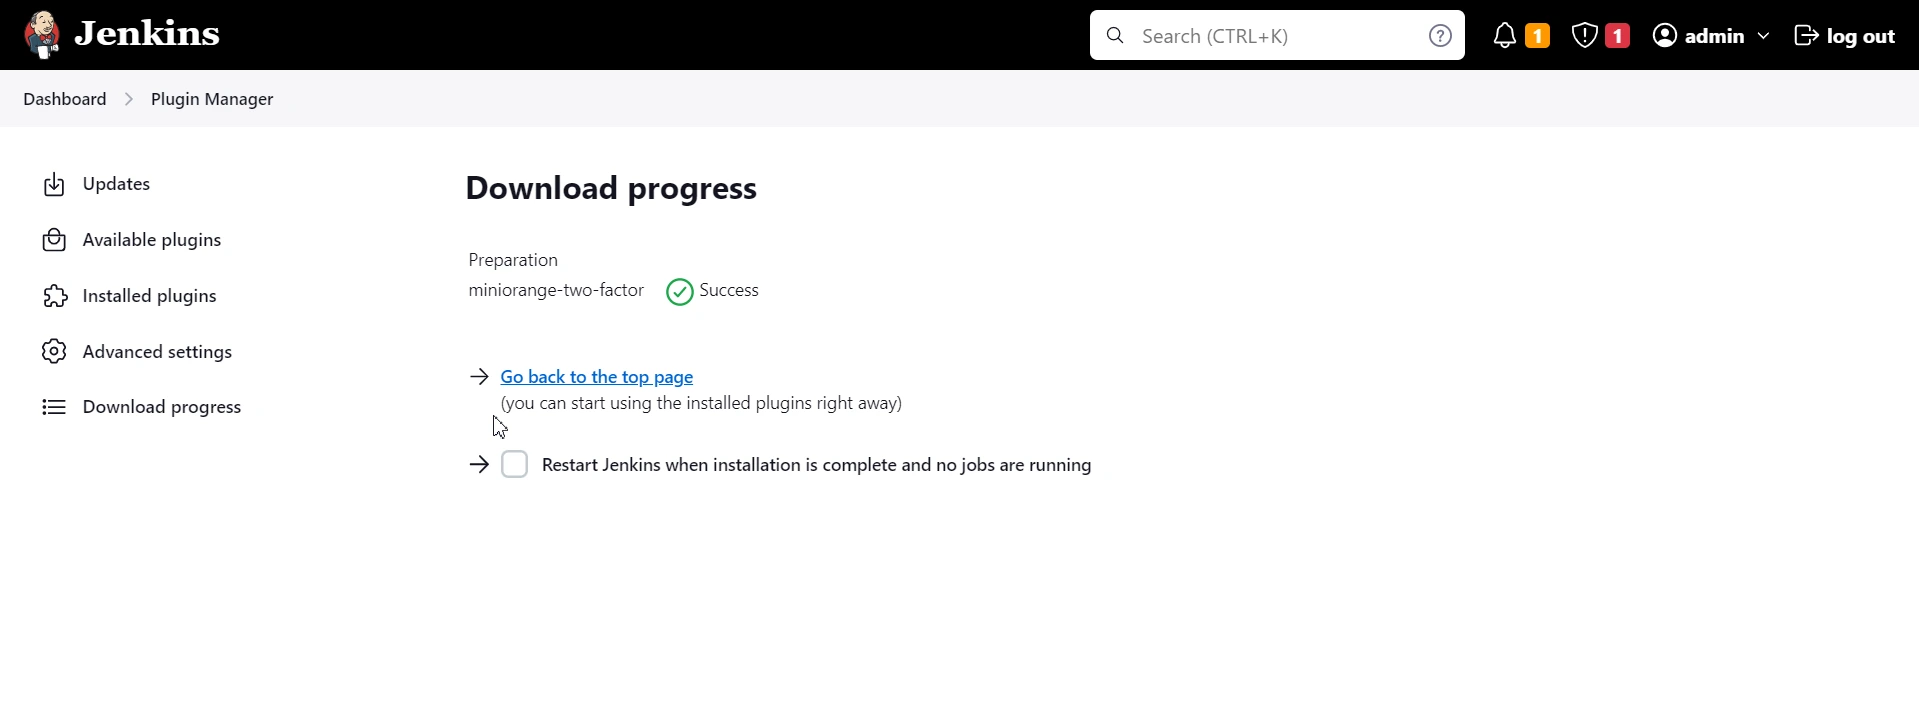Click the orange notification count badge
This screenshot has height=726, width=1919.
[1537, 36]
